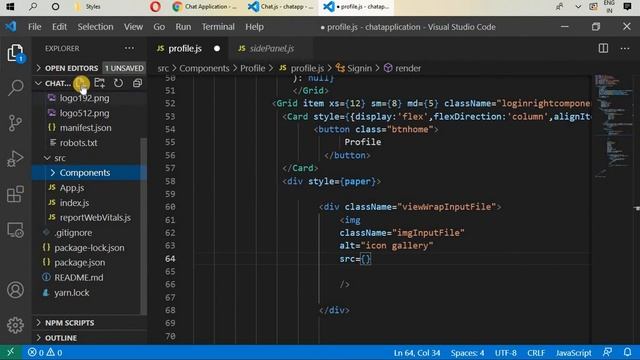Open App.js in the file tree
This screenshot has width=640, height=360.
pyautogui.click(x=72, y=188)
